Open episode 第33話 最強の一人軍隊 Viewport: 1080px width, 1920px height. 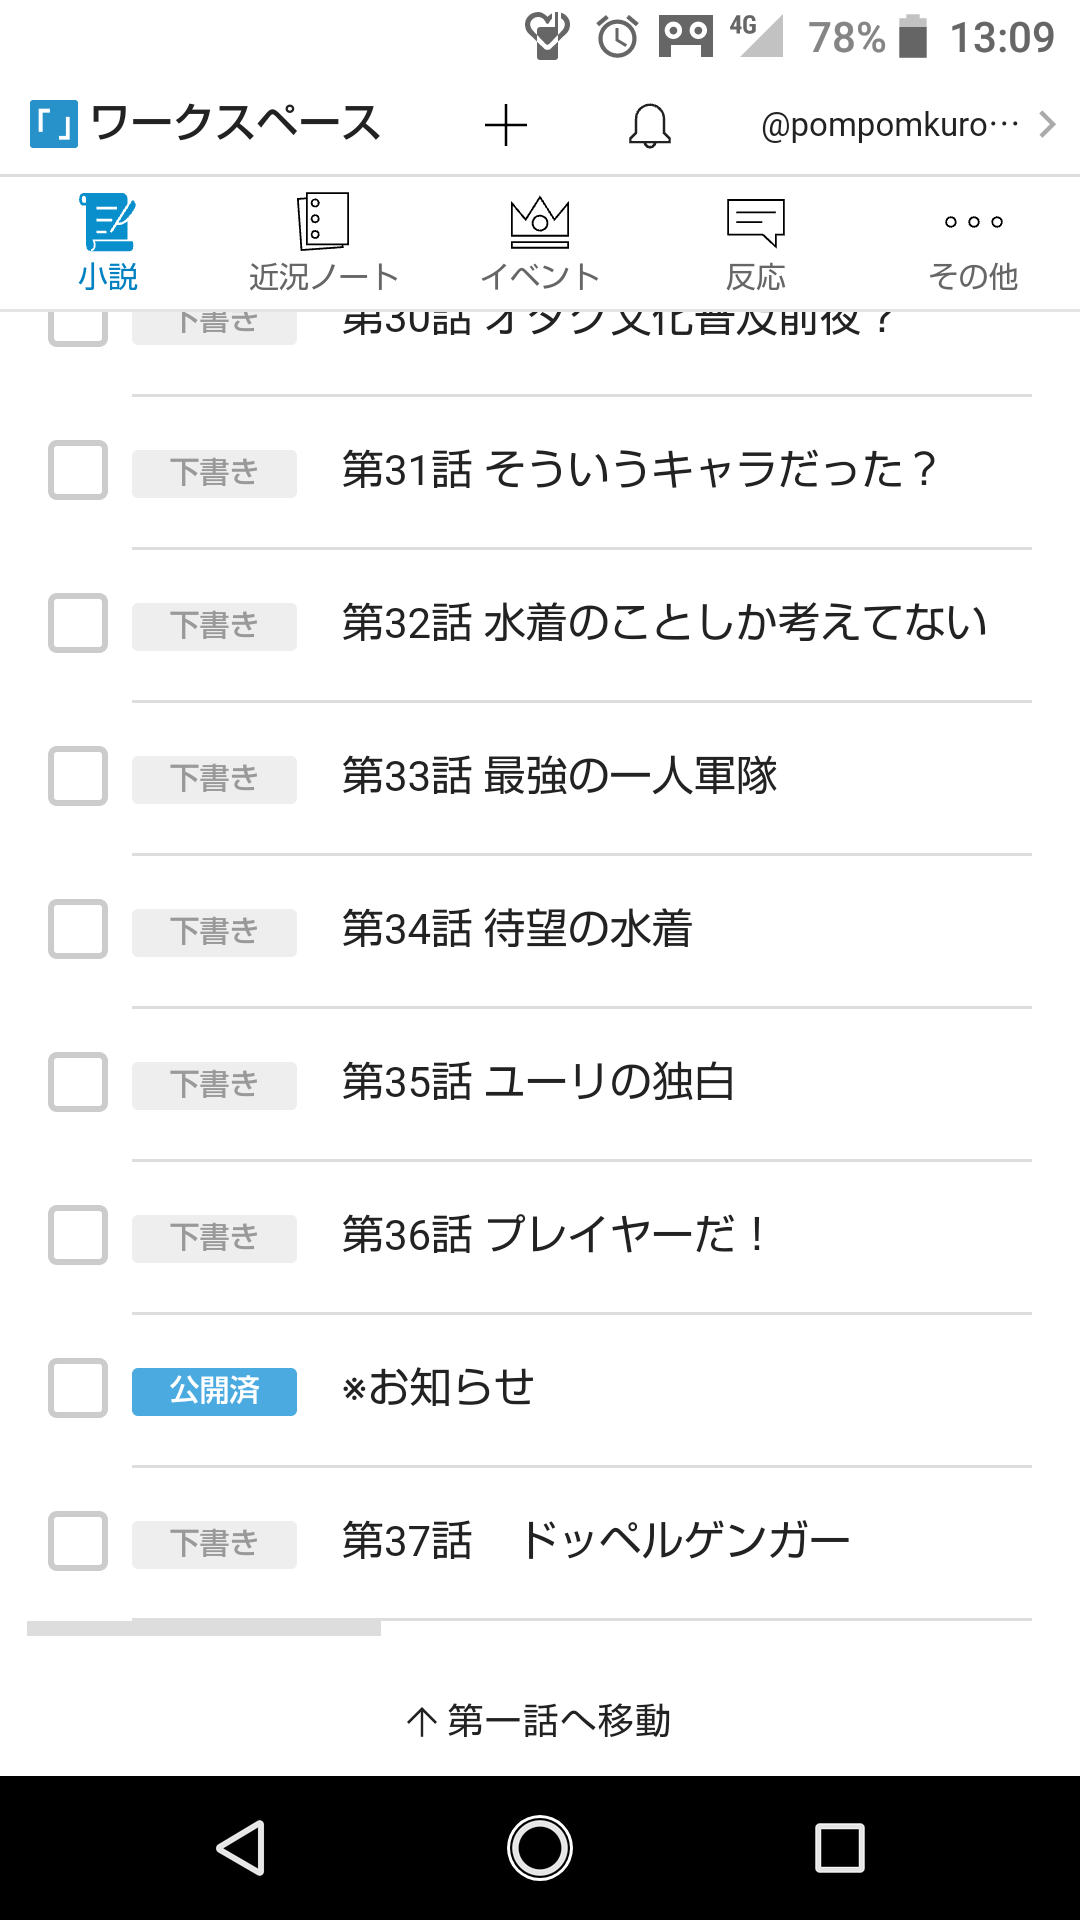tap(559, 776)
